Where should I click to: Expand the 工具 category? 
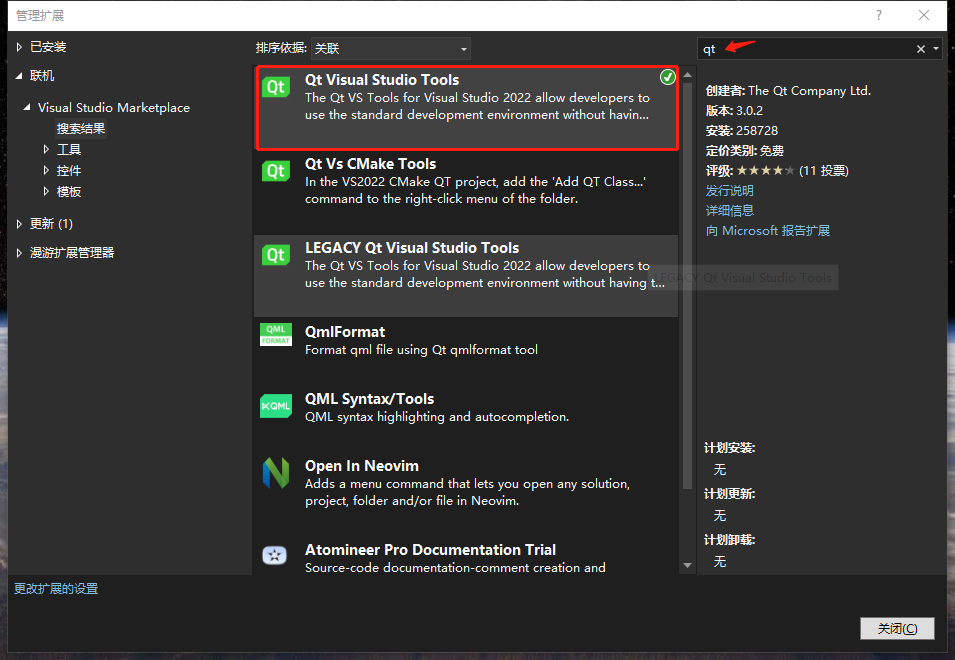46,149
